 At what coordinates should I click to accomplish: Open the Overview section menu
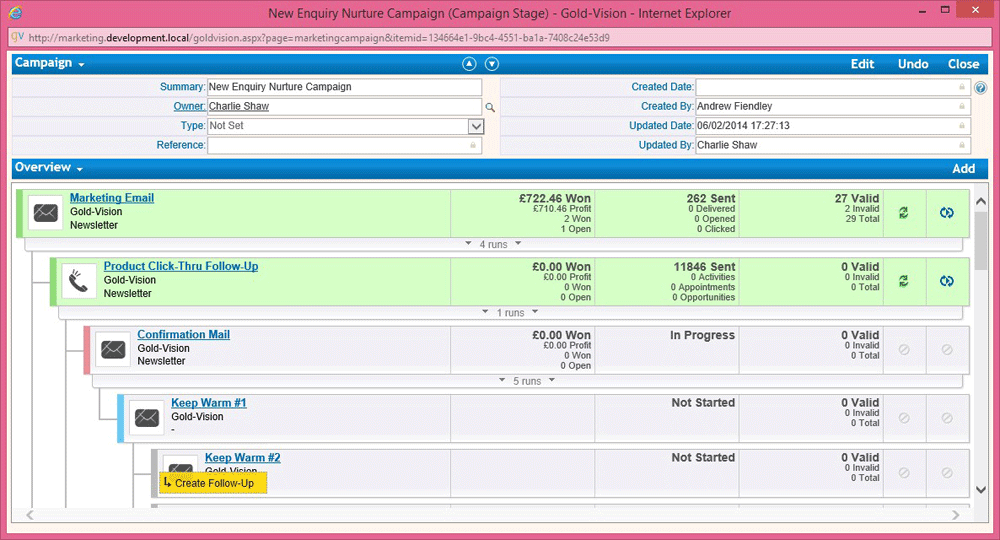coord(48,168)
